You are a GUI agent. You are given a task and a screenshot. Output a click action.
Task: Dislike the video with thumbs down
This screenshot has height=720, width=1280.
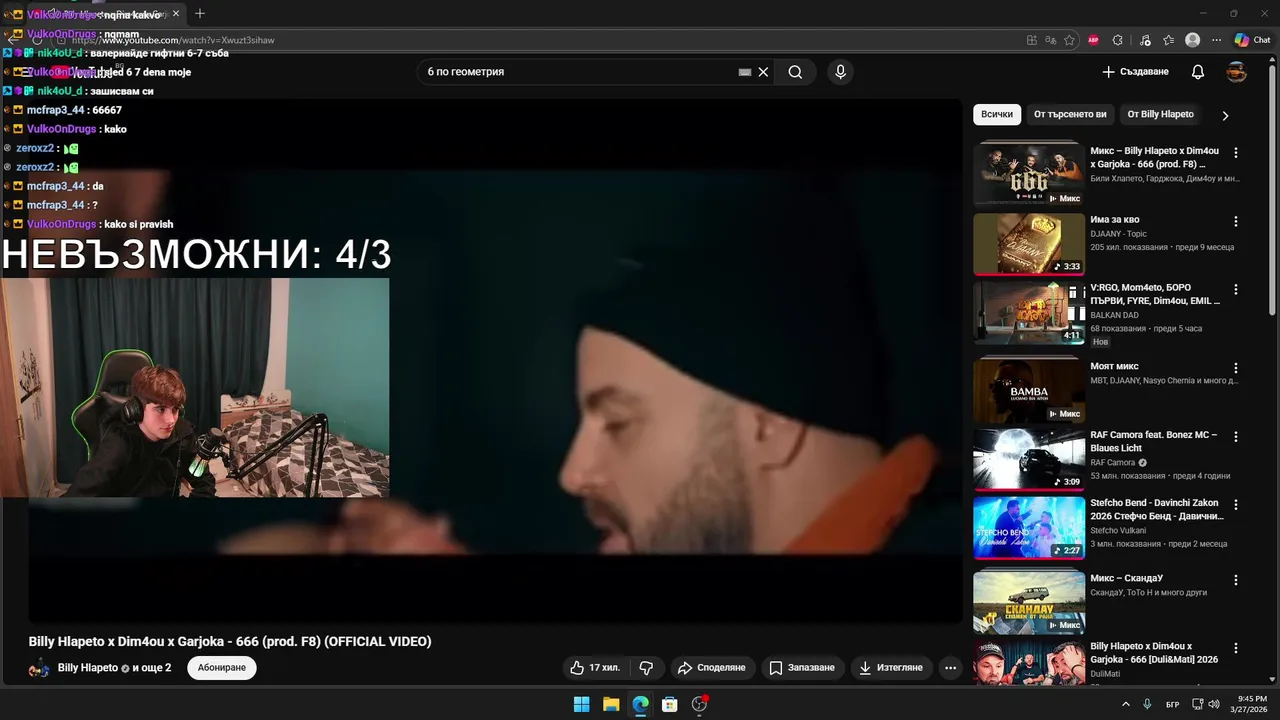coord(646,667)
